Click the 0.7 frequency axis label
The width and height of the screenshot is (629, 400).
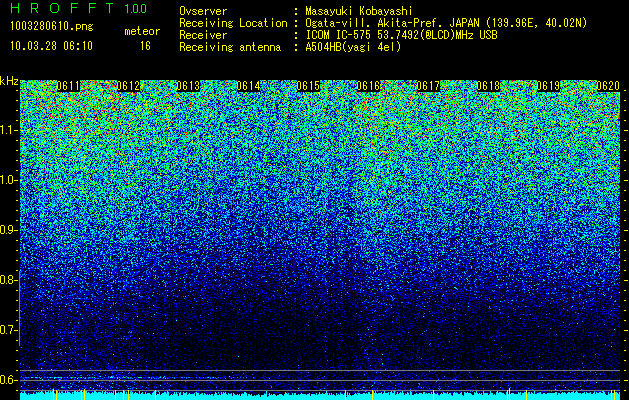pyautogui.click(x=8, y=330)
